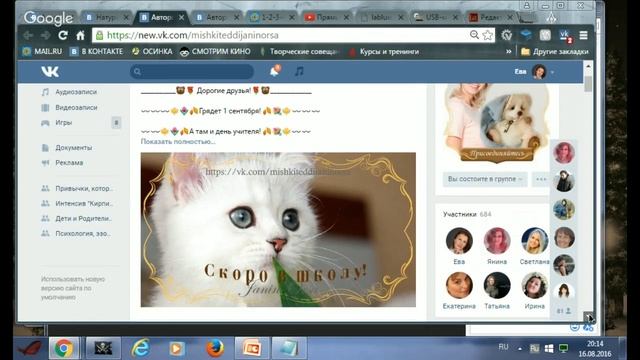Bookmark this page with star icon
The image size is (640, 360).
click(x=487, y=35)
